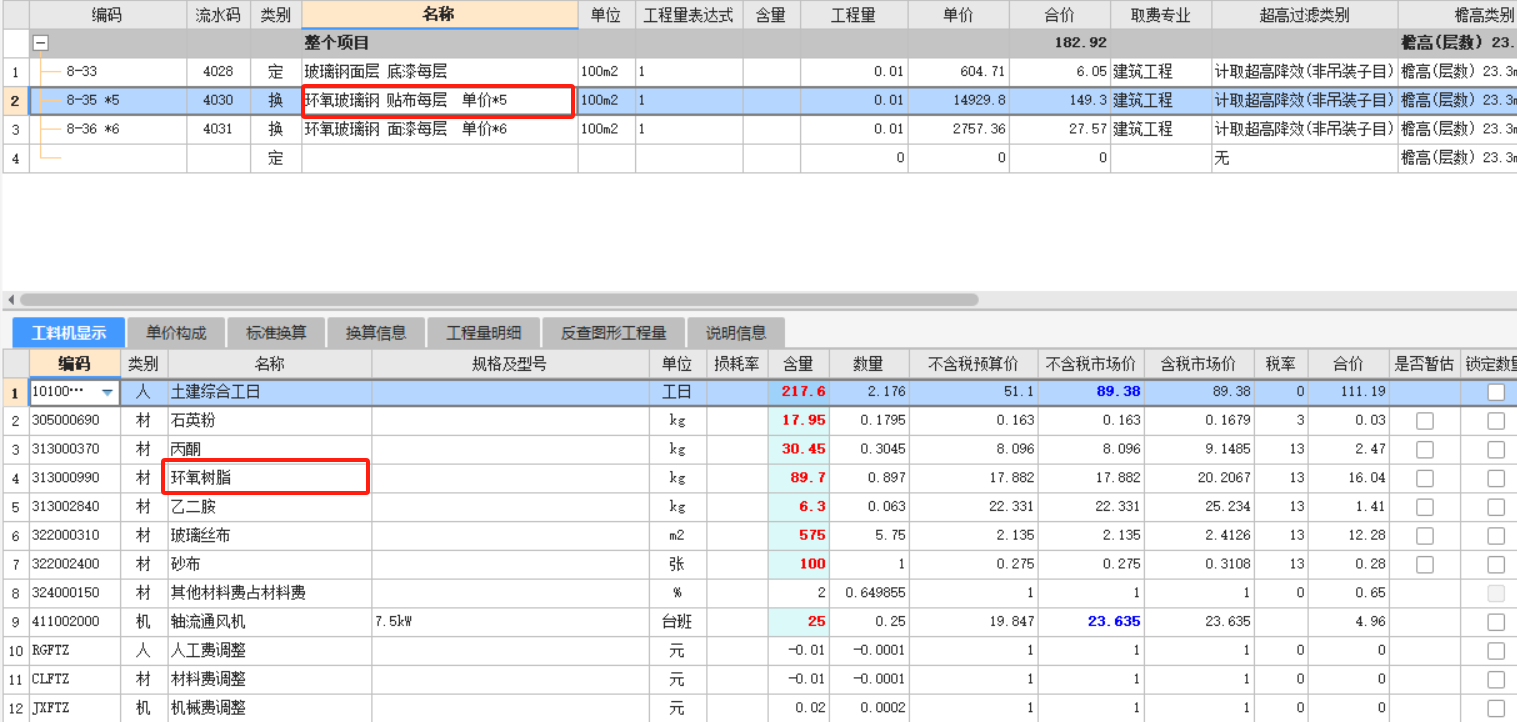Viewport: 1517px width, 722px height.
Task: Check 是否暂估 for the 砂布 row
Action: 1425,564
